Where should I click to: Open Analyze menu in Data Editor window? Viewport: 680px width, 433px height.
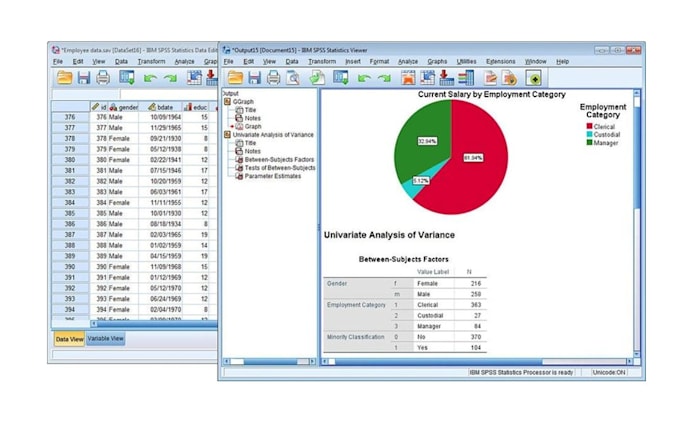[184, 62]
